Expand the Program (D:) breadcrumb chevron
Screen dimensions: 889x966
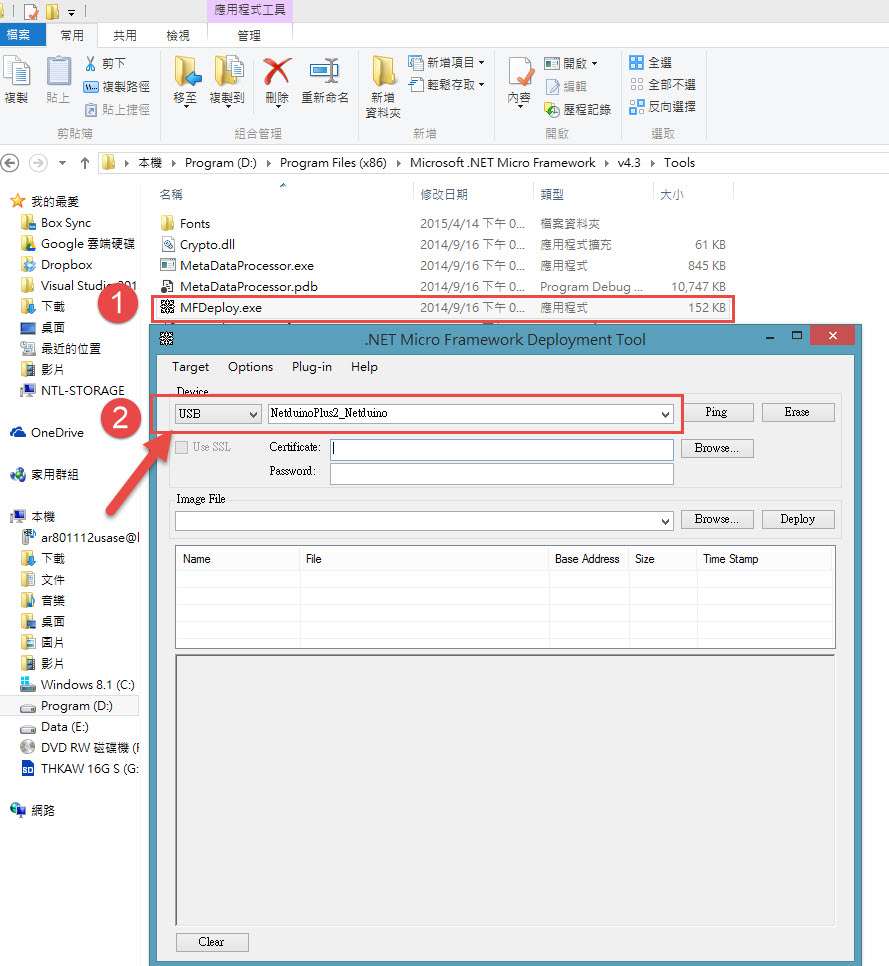tap(269, 163)
